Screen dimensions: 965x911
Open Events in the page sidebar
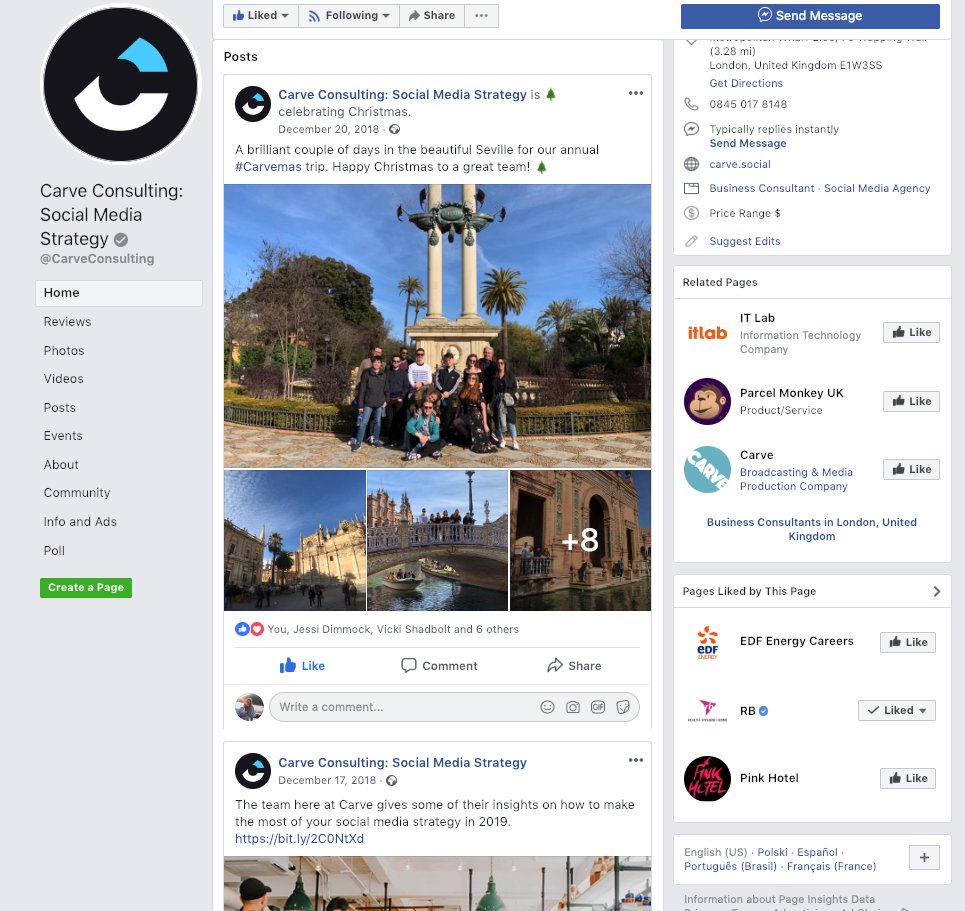(x=63, y=436)
